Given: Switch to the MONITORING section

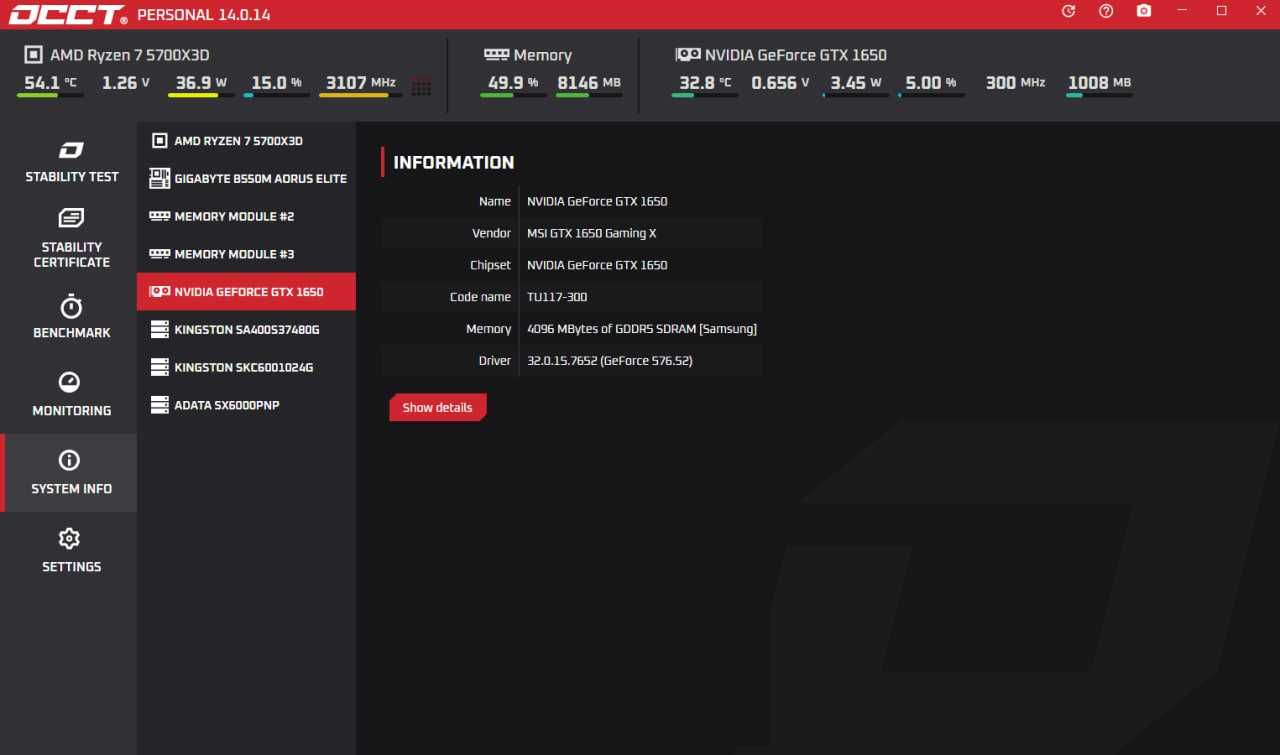Looking at the screenshot, I should tap(71, 411).
